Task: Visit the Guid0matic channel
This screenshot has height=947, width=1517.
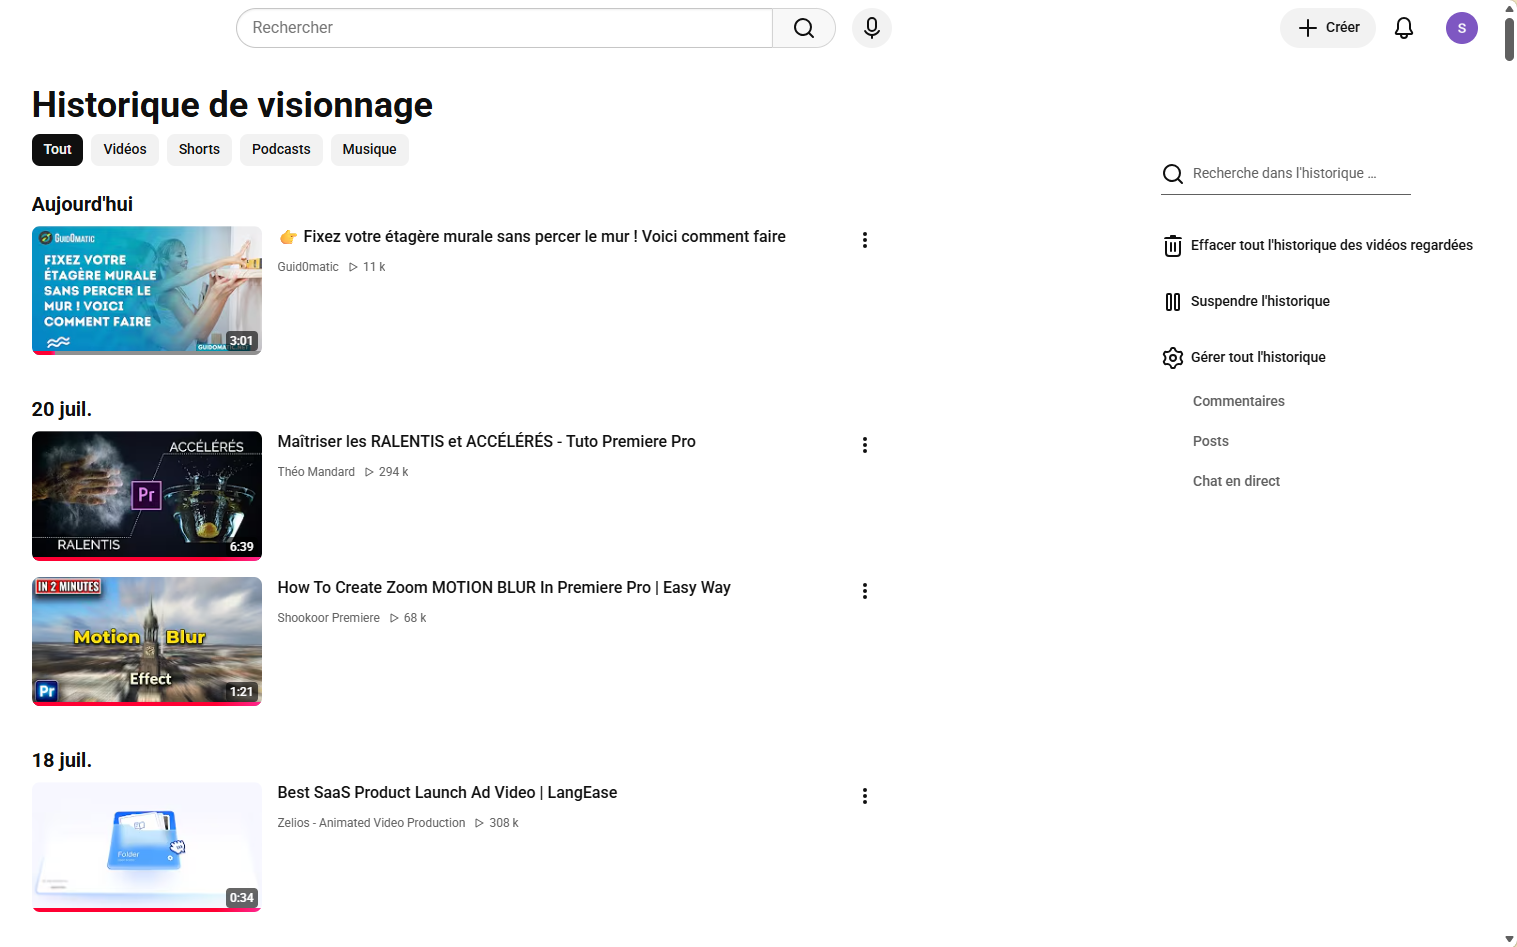Action: point(308,267)
